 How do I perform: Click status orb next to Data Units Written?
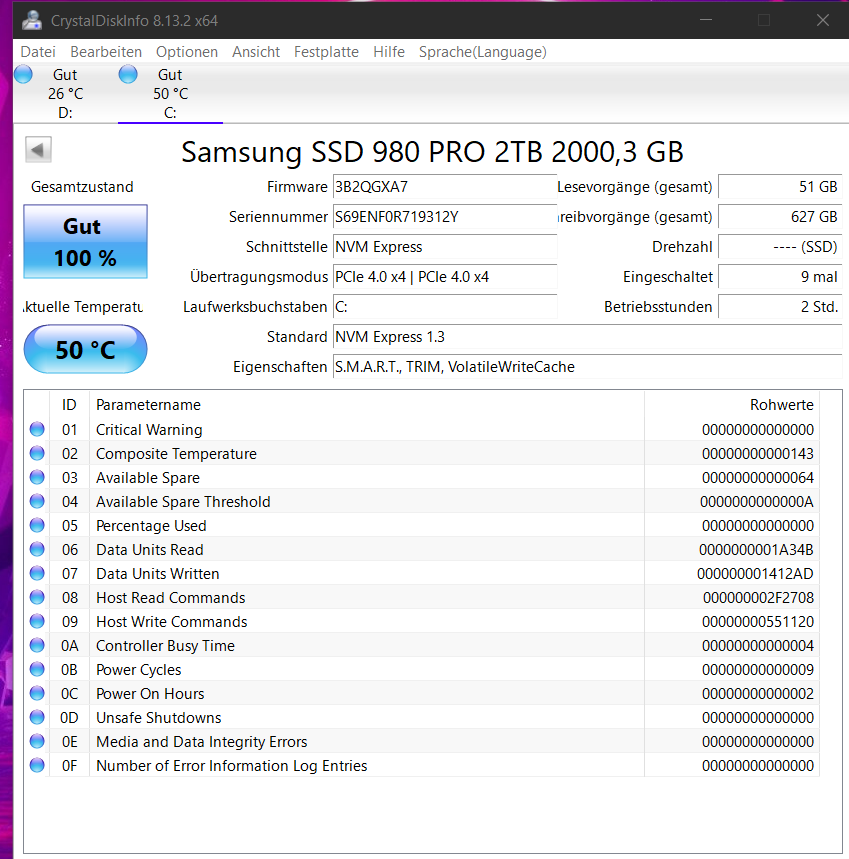[x=37, y=573]
